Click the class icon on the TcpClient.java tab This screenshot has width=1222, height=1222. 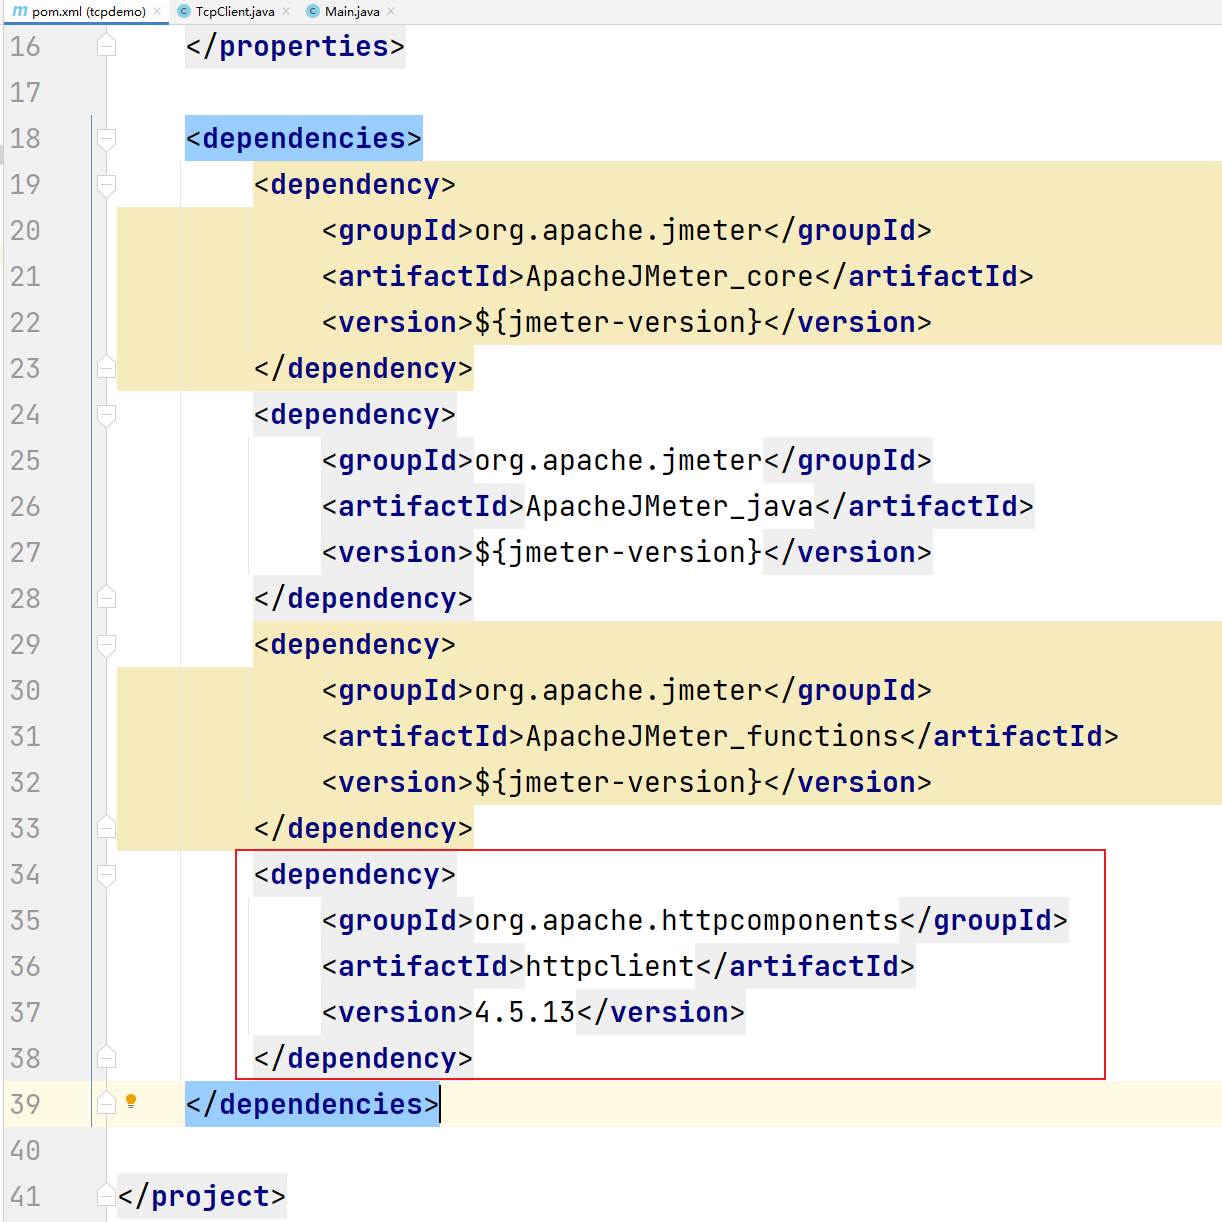(184, 11)
